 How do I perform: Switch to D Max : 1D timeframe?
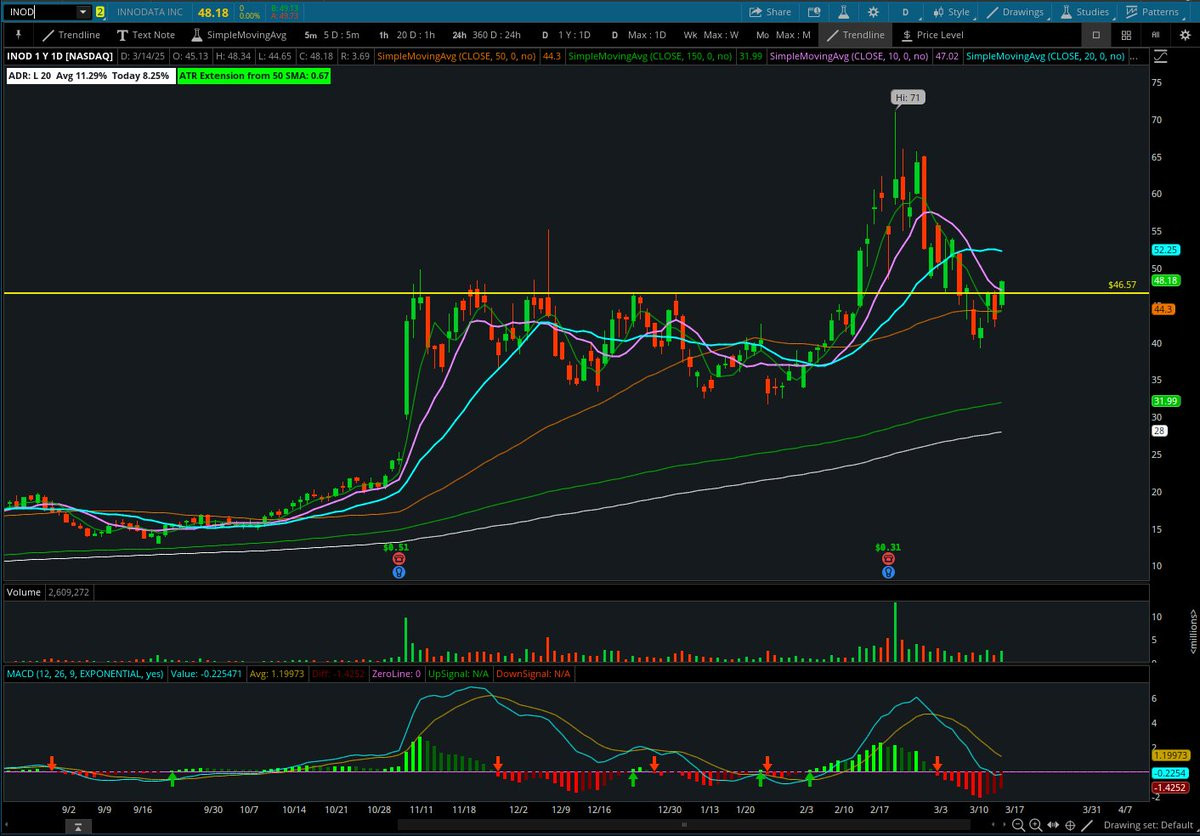639,35
